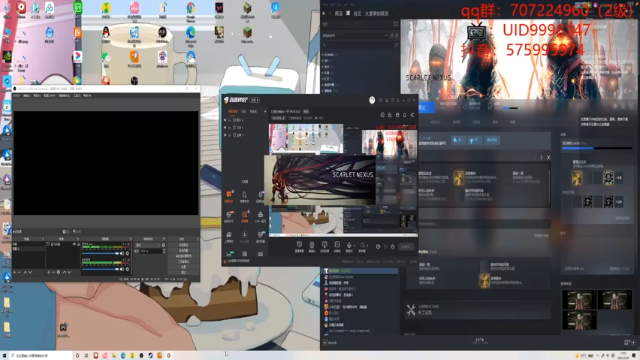Open user avatar in streaming companion title bar
This screenshot has height=360, width=640.
tap(372, 100)
